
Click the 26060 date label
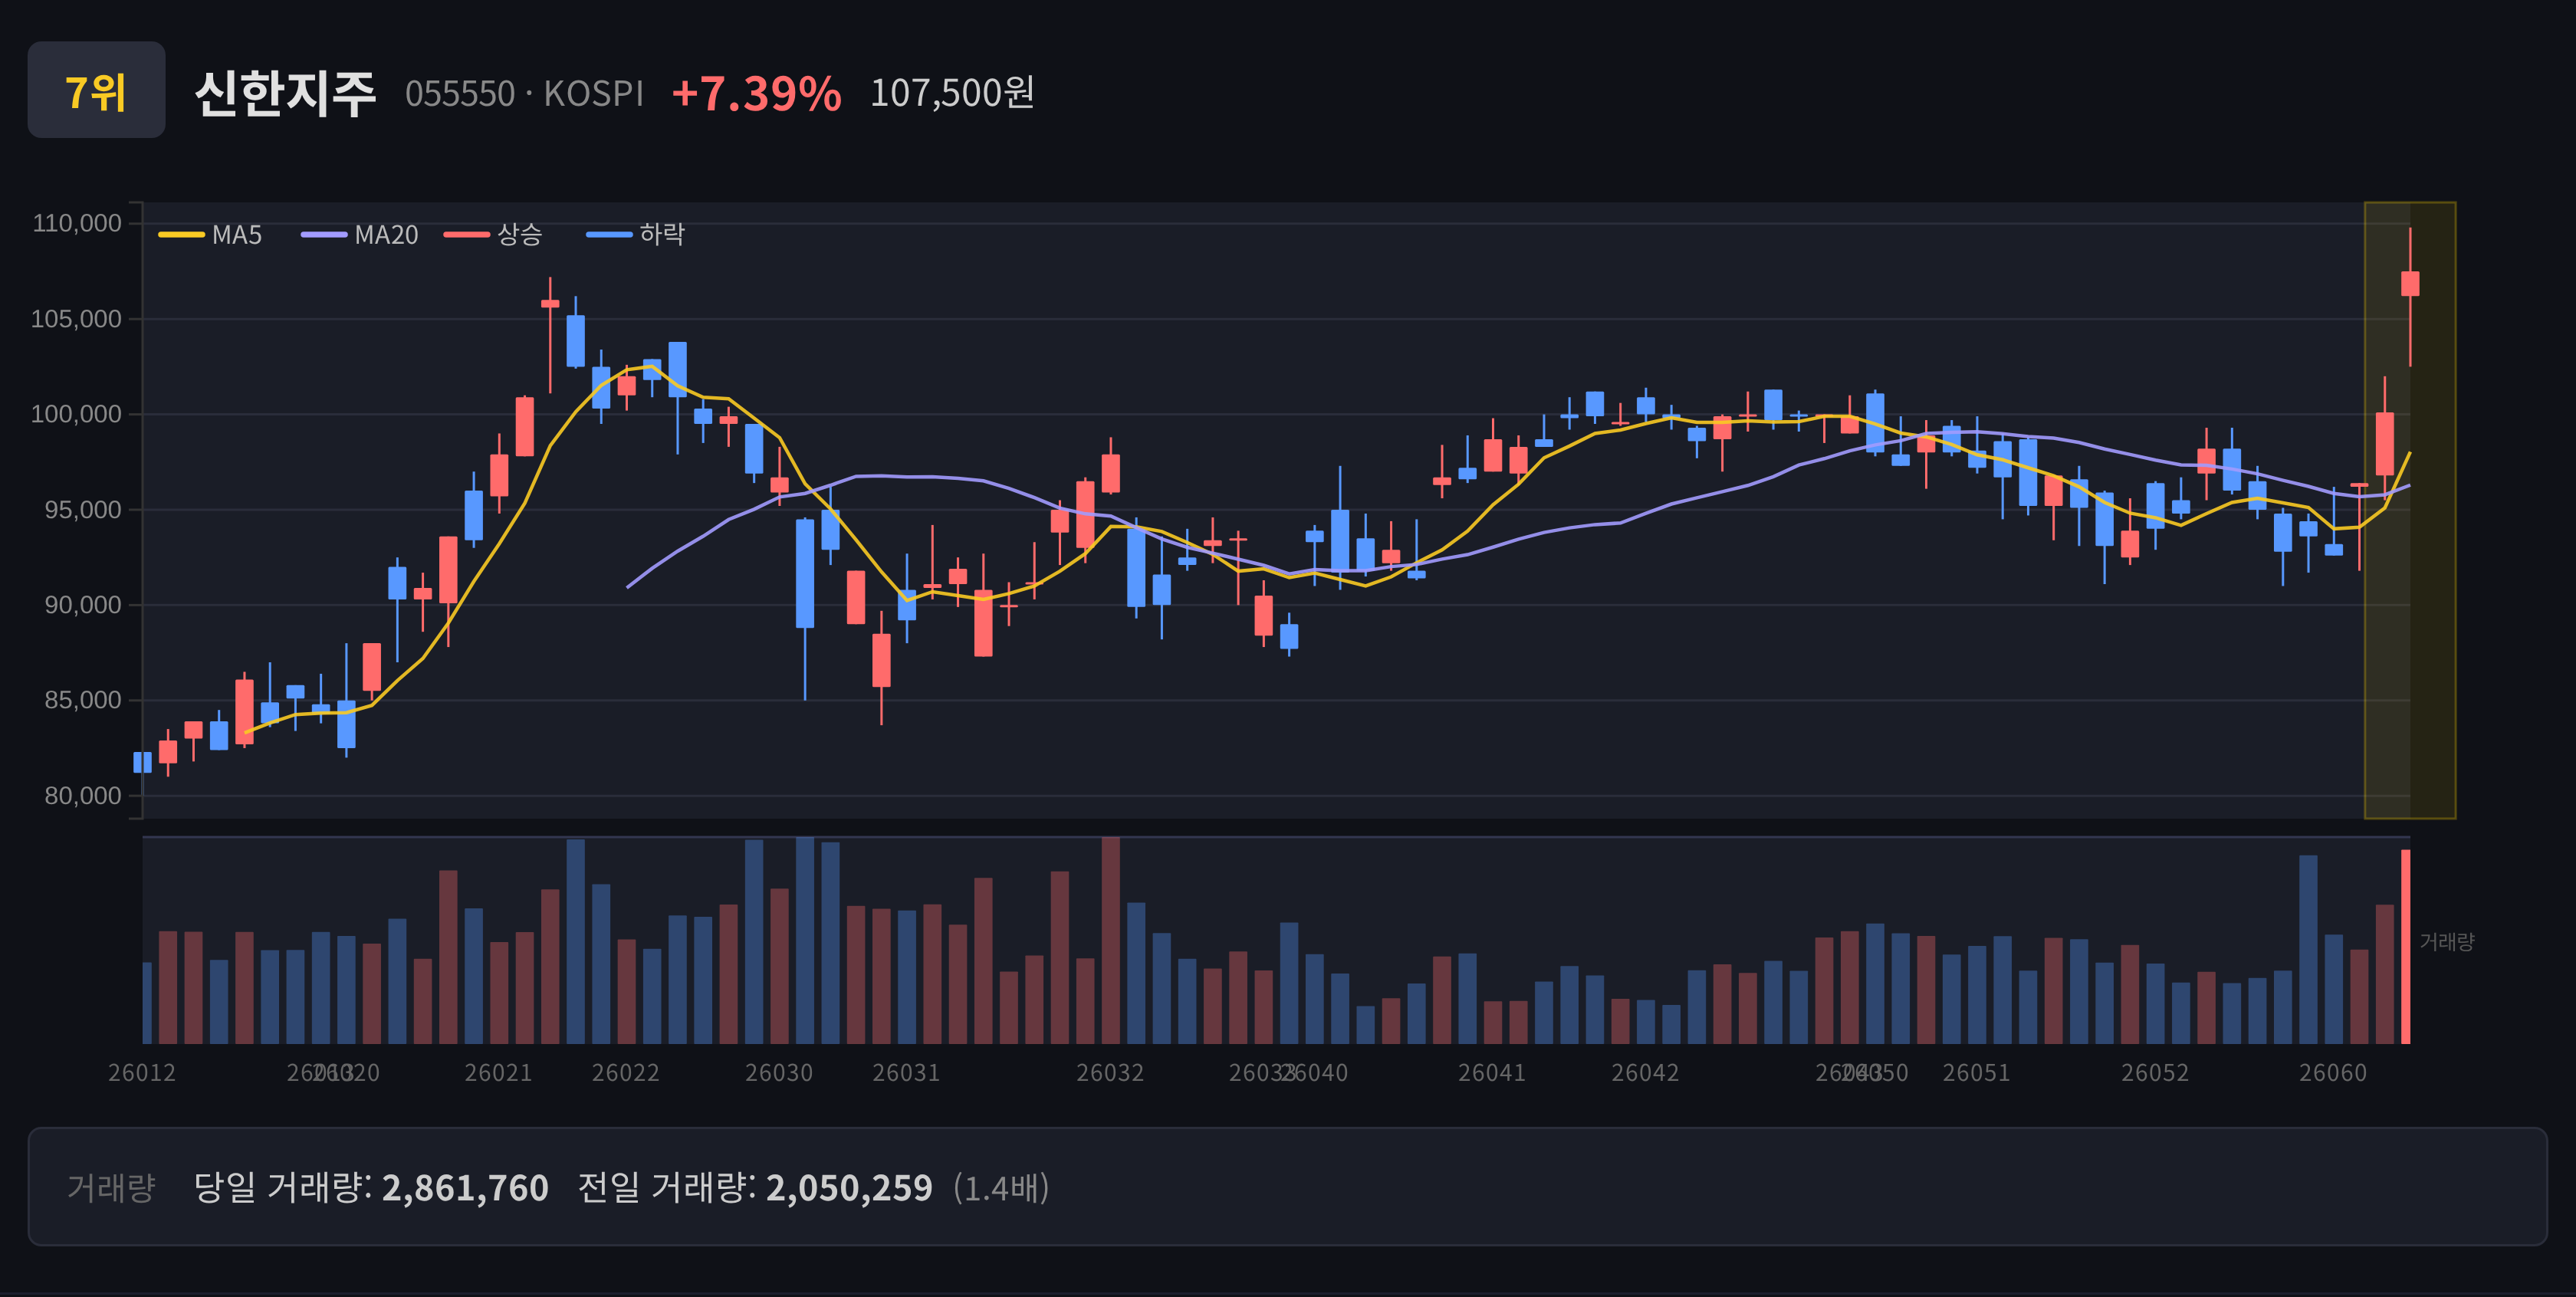[2333, 1073]
